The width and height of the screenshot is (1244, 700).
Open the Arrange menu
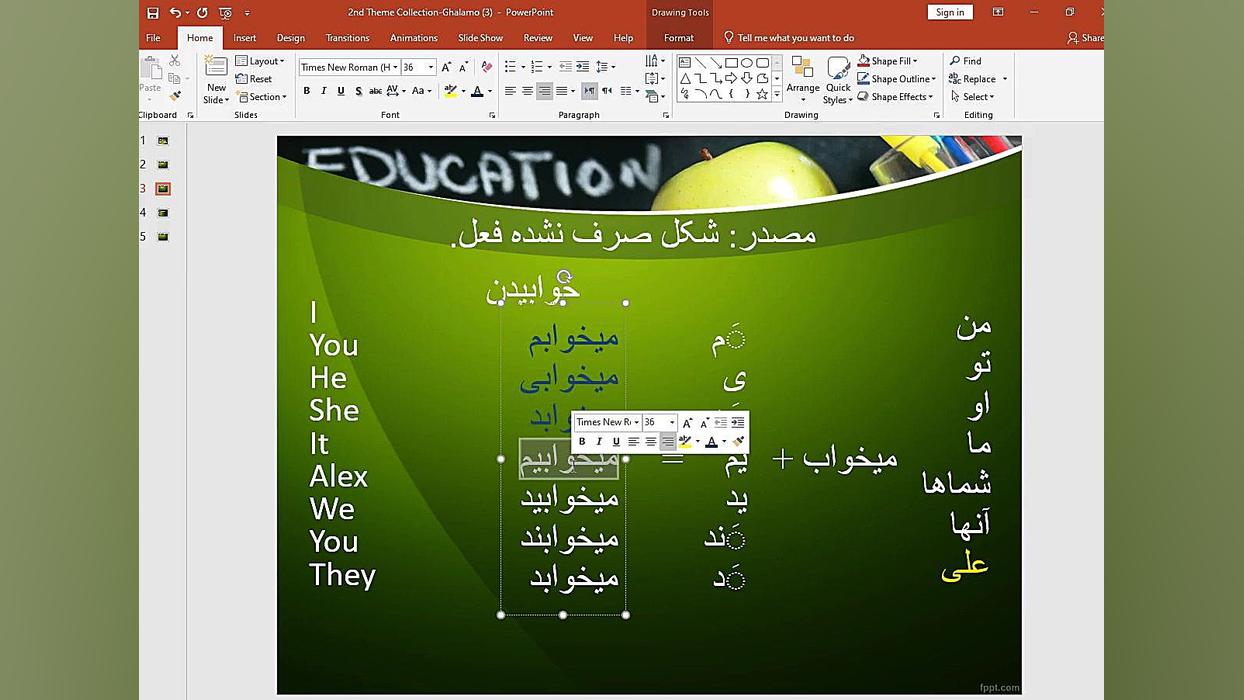(x=802, y=80)
